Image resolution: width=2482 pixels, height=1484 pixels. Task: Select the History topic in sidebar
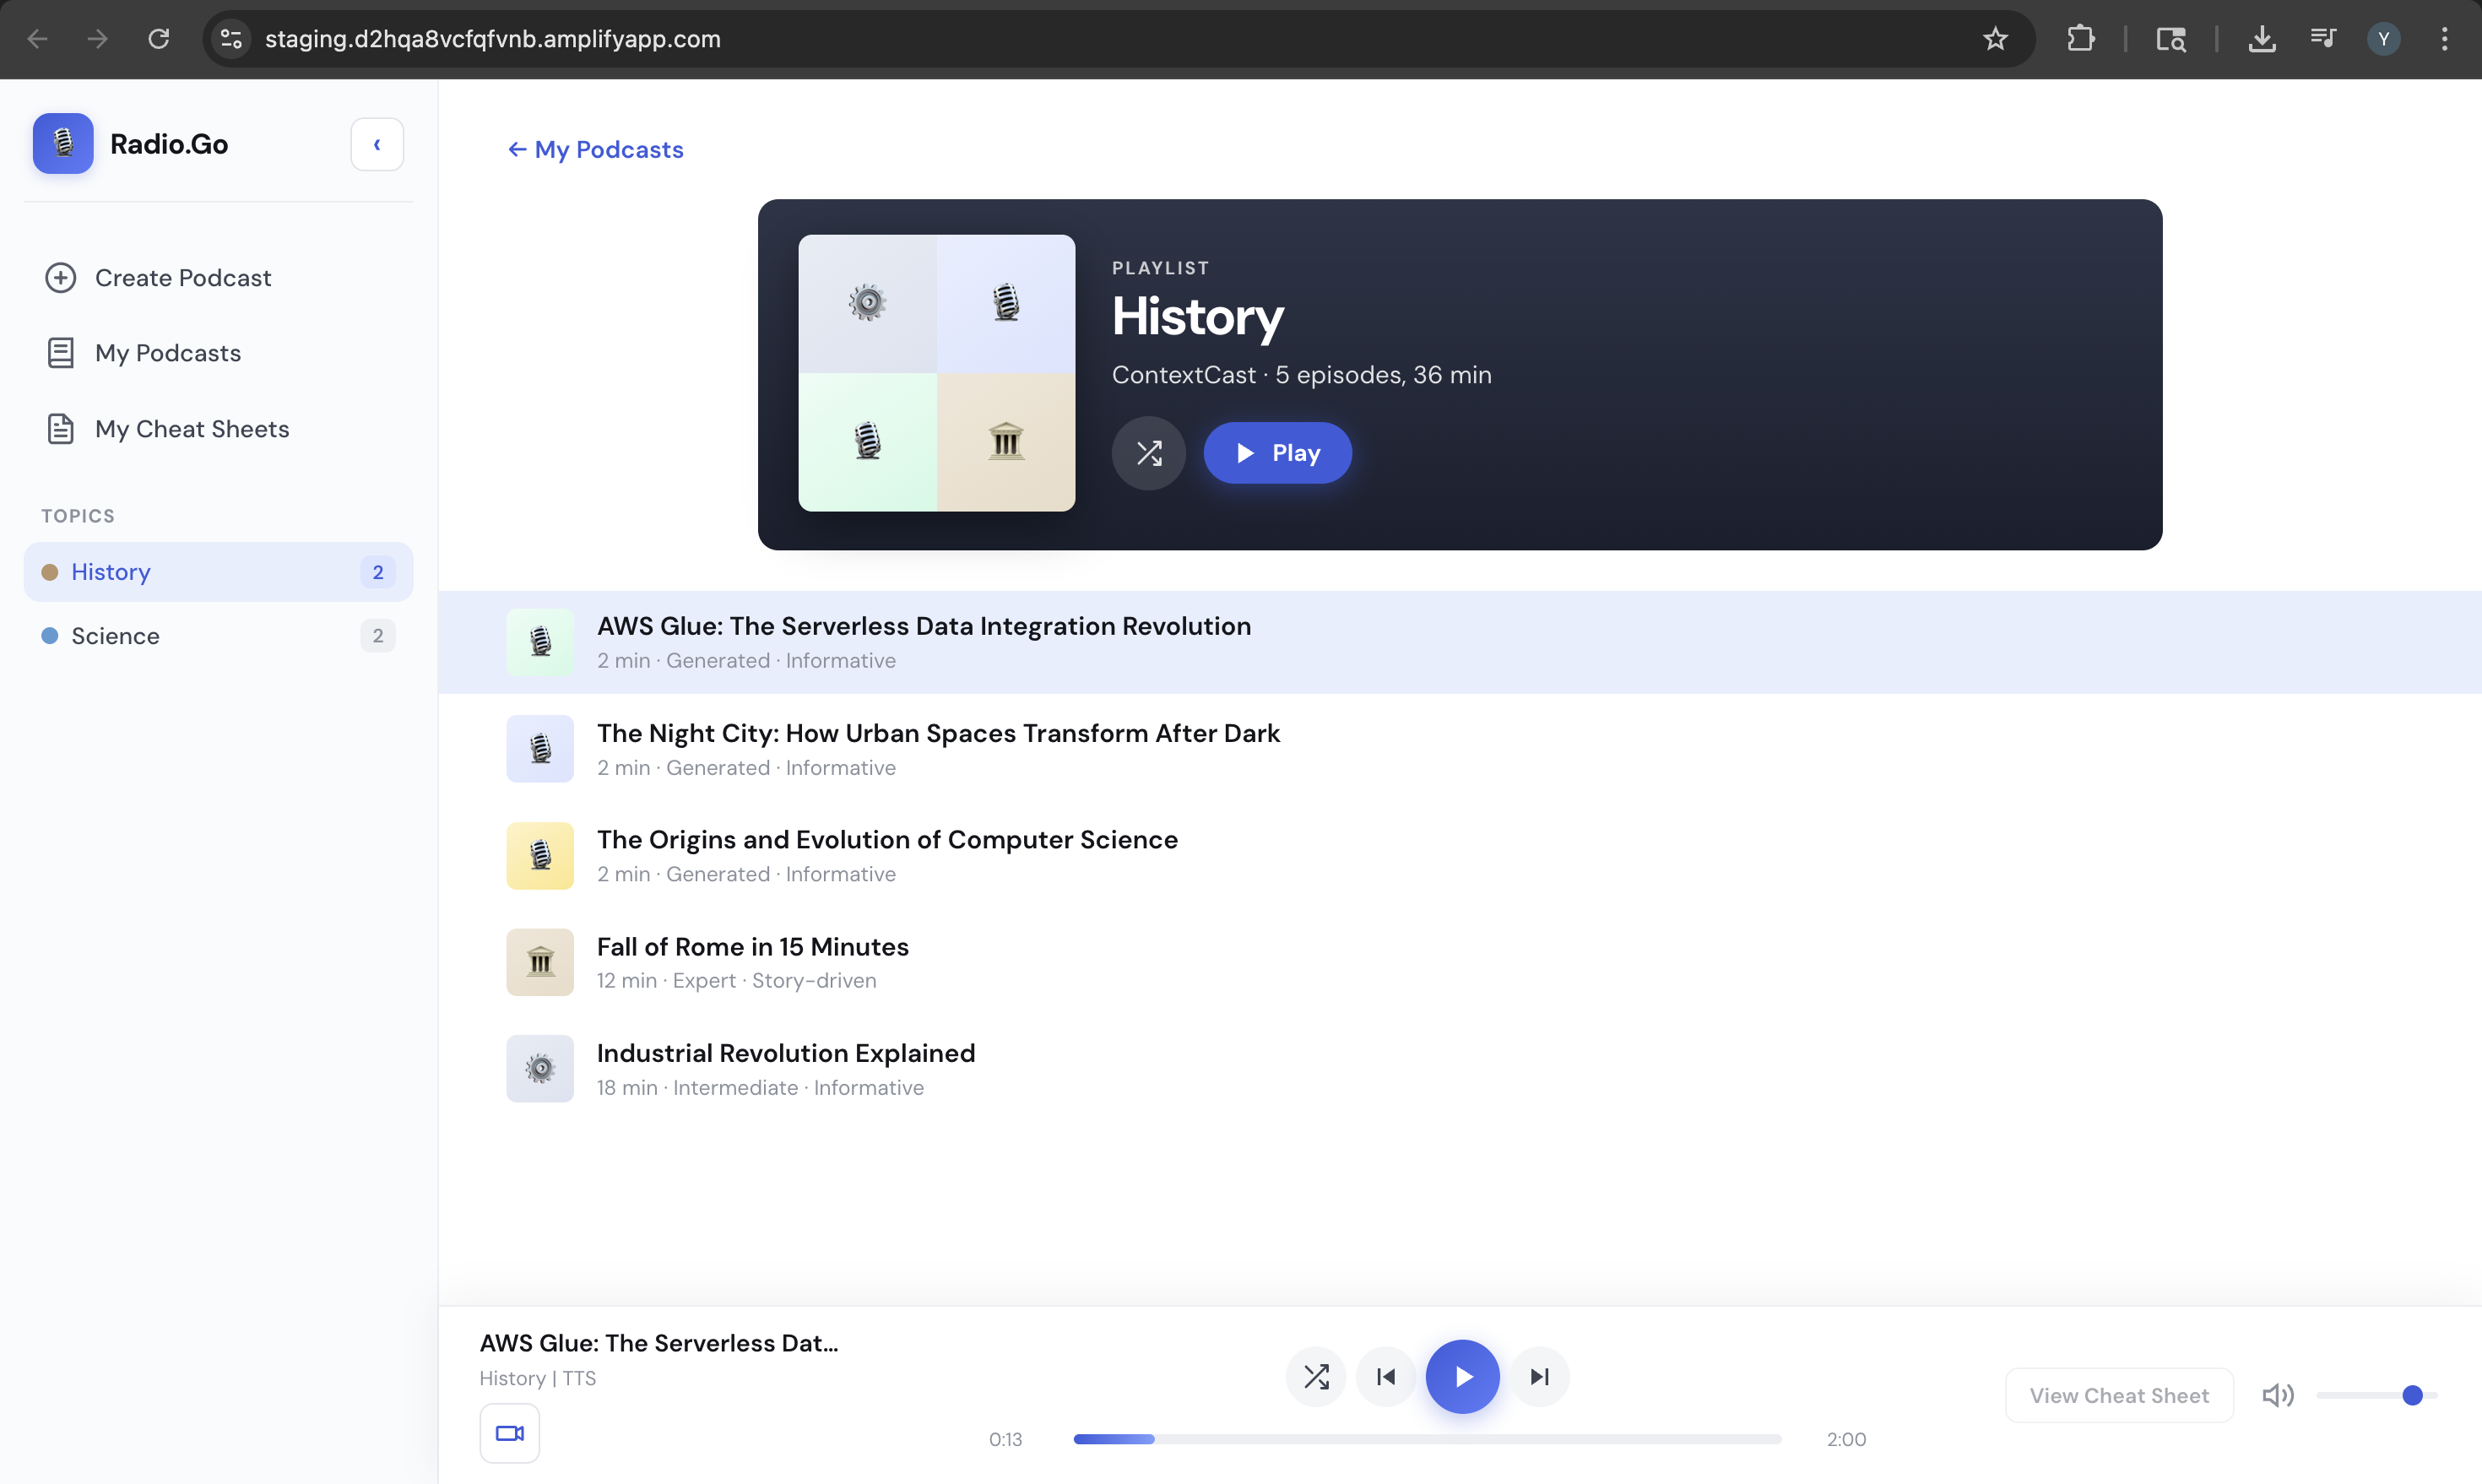(111, 572)
